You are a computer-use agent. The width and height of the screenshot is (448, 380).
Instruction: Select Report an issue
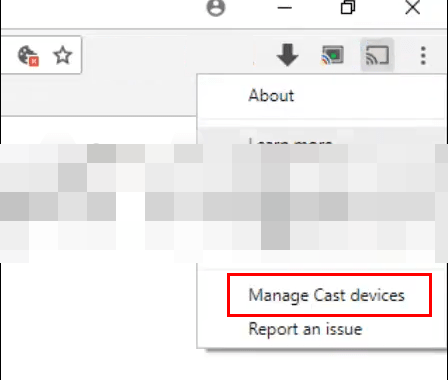pos(305,329)
